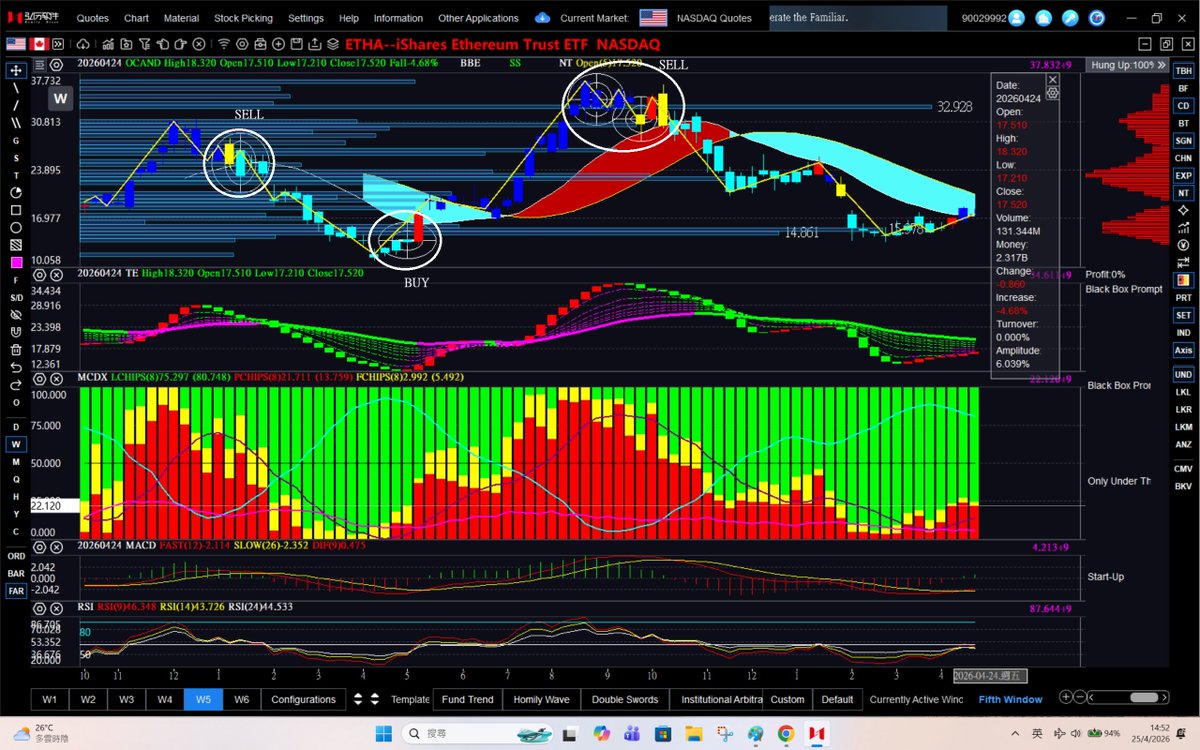Click the W weekly period badge on chart
The width and height of the screenshot is (1200, 750).
[x=62, y=98]
